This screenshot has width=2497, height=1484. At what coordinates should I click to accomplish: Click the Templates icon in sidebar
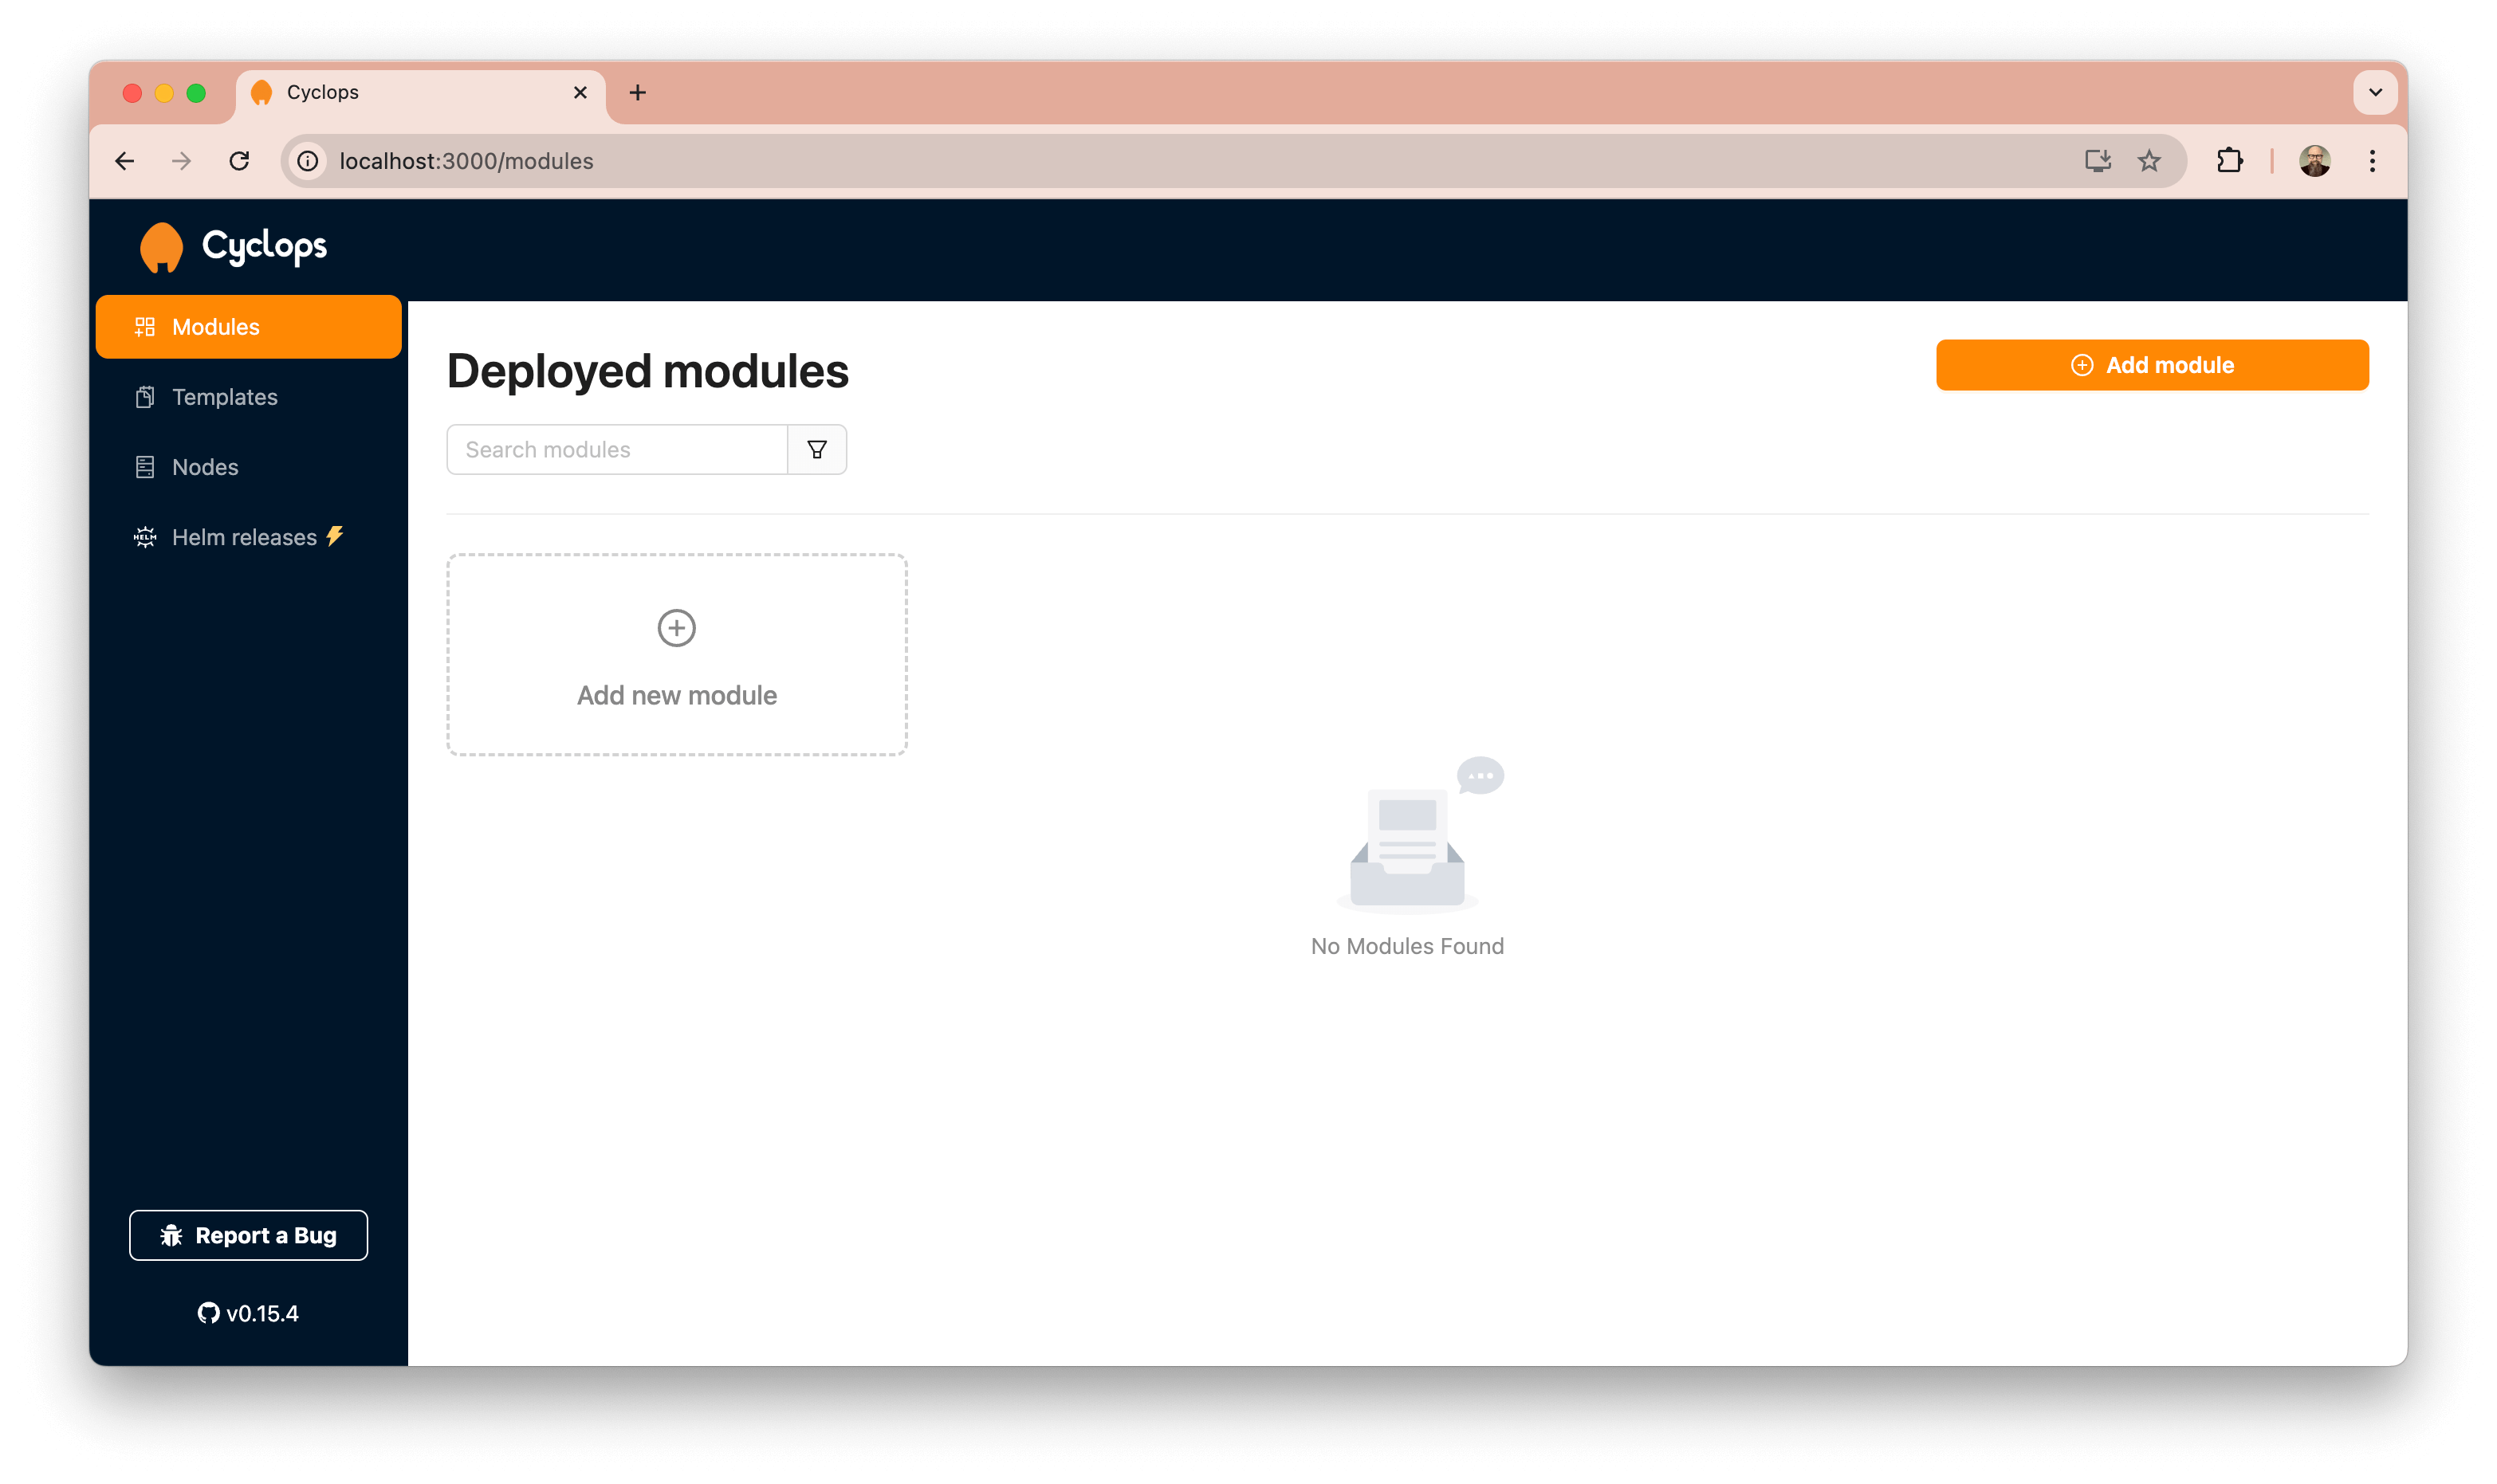click(145, 396)
